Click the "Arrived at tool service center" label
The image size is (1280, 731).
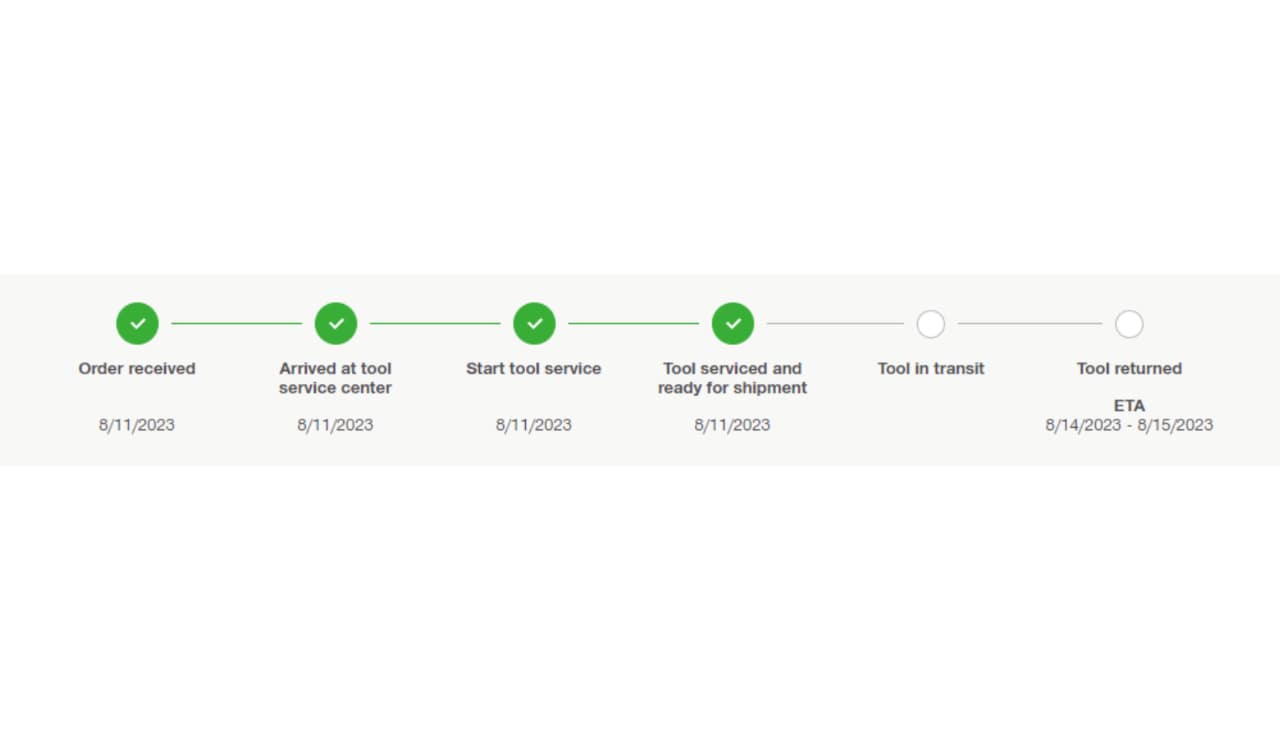pyautogui.click(x=336, y=378)
